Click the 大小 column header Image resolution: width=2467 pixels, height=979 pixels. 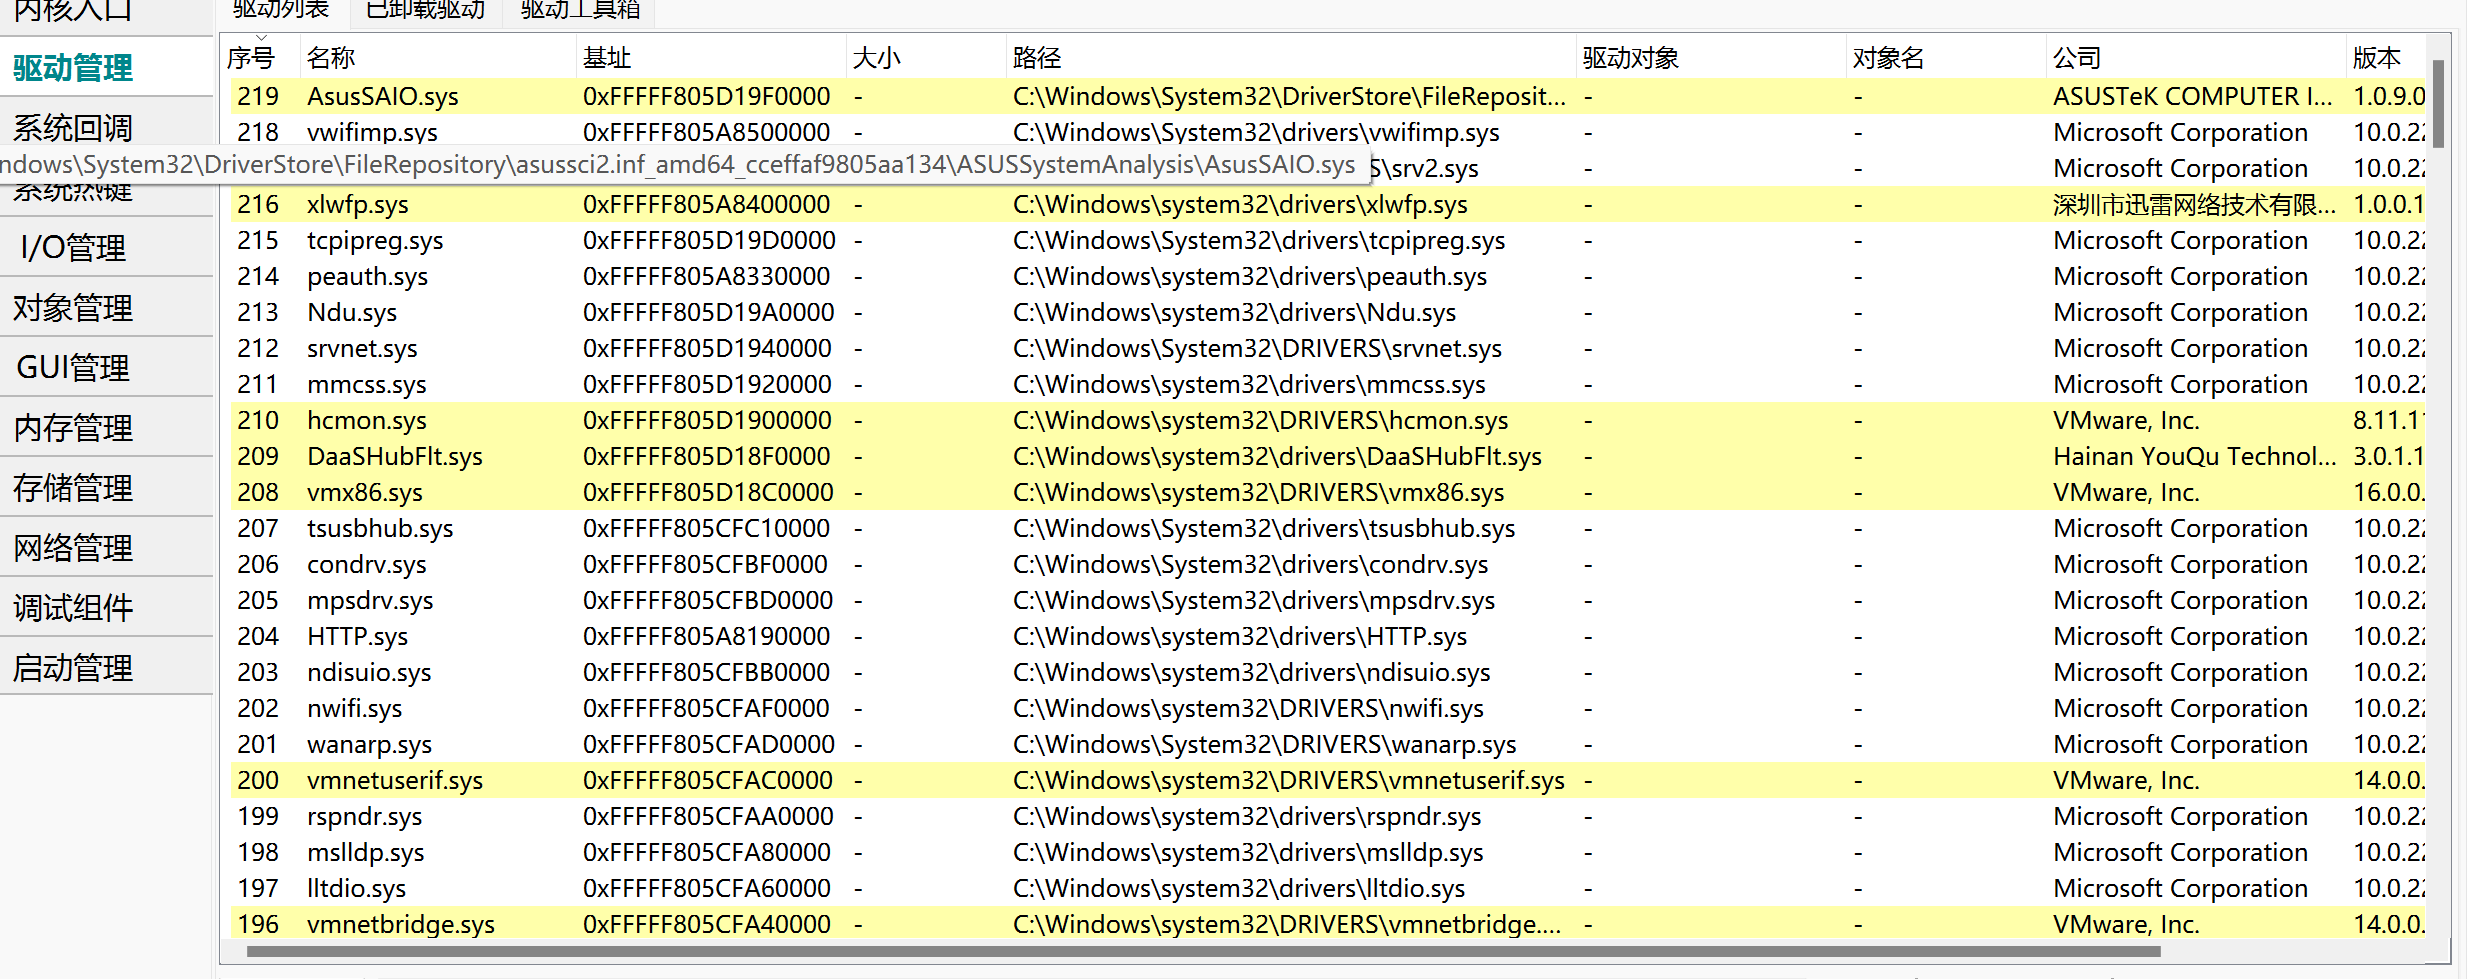[x=926, y=58]
